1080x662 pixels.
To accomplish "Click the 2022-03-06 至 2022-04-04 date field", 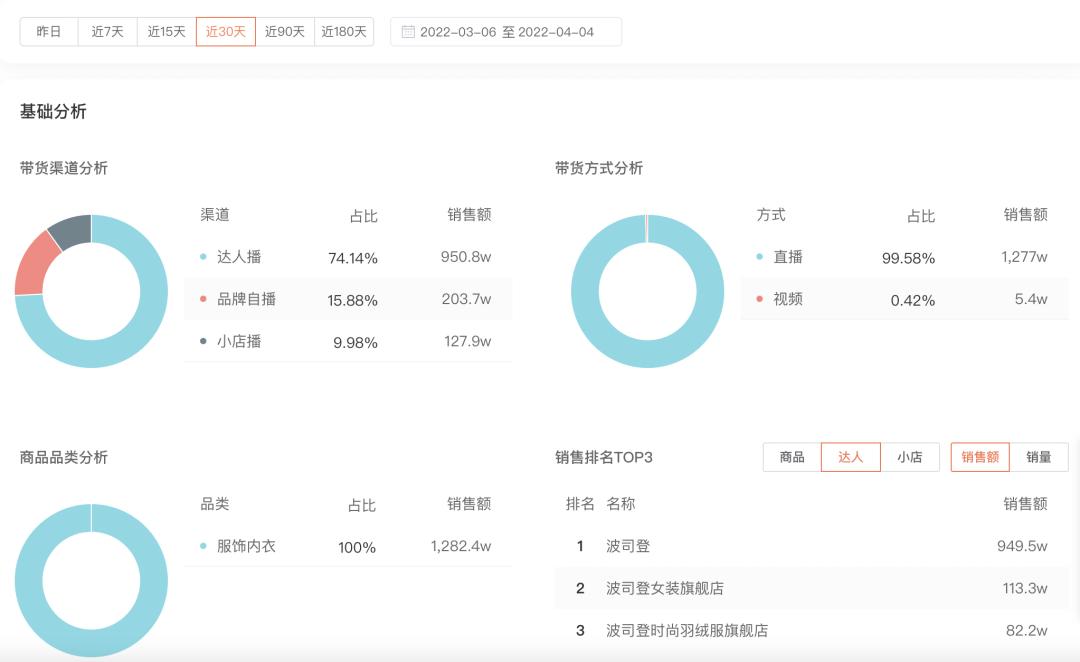I will pos(510,31).
